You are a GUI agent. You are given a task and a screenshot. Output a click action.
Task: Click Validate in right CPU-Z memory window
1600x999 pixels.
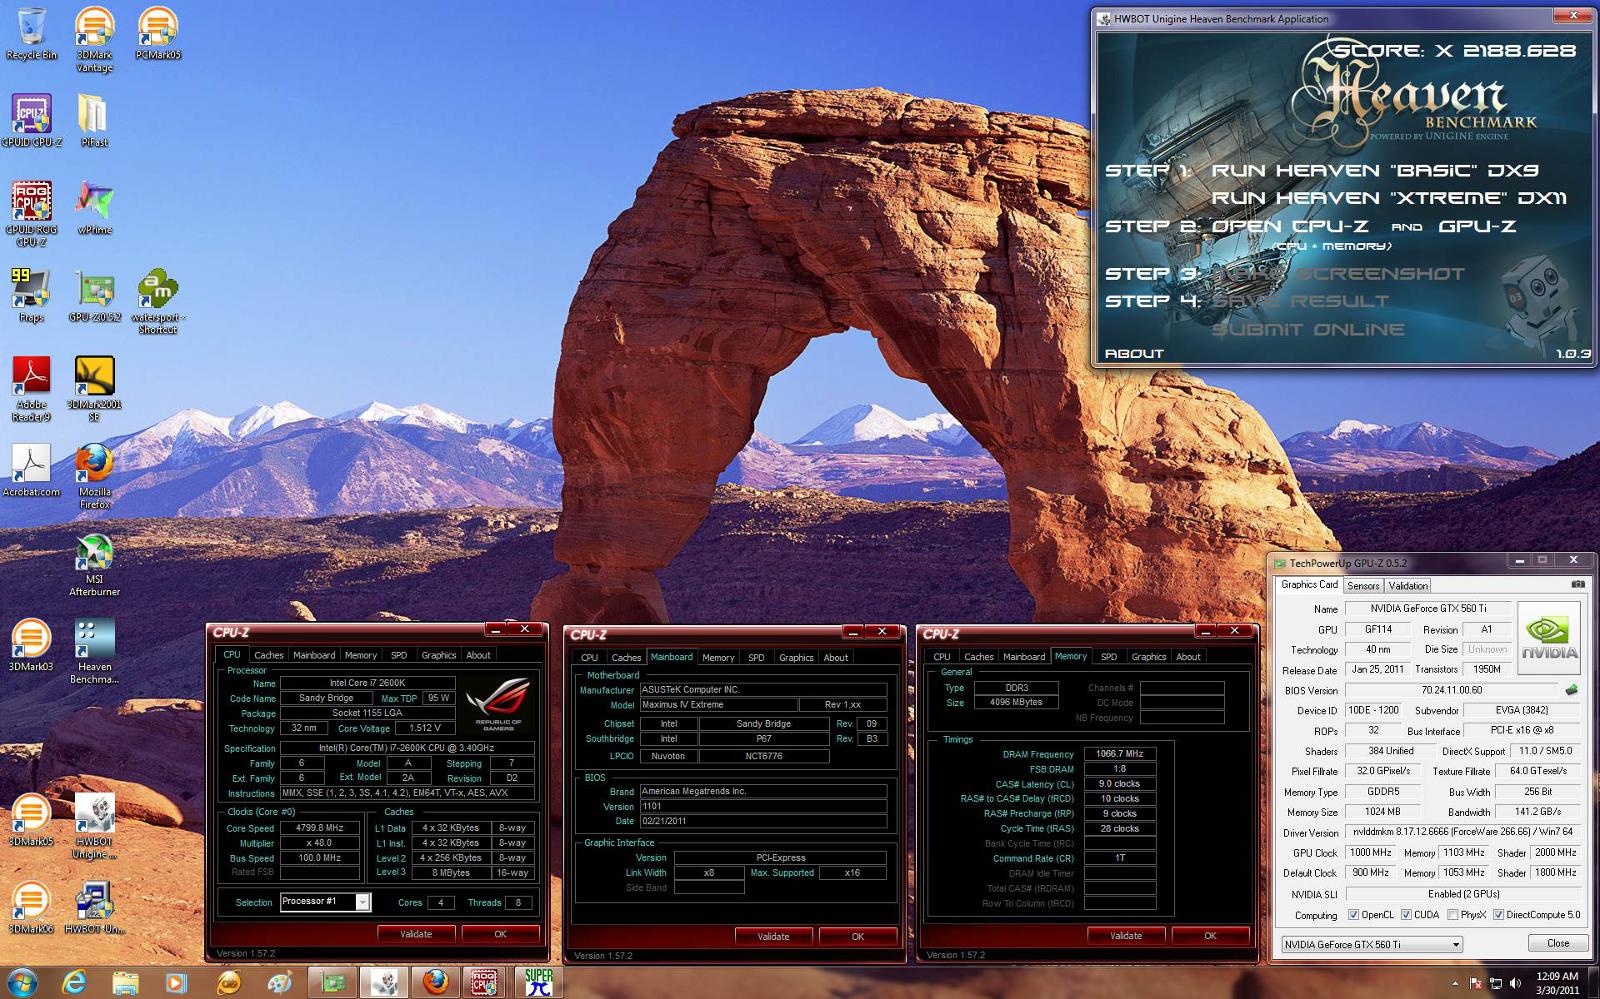click(x=1126, y=936)
